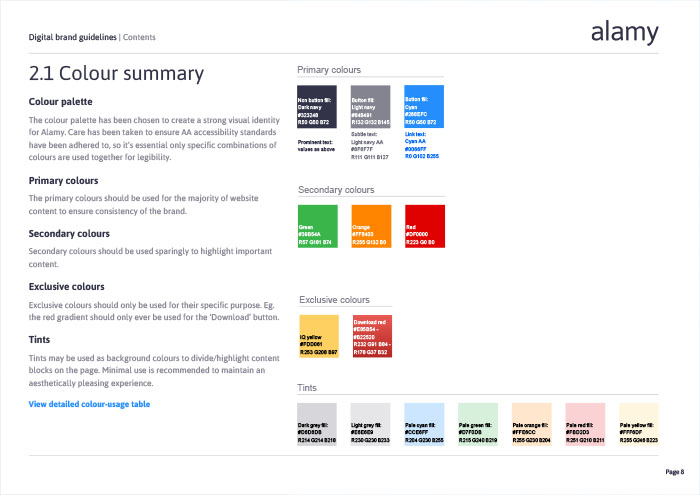
Task: Select the Light navy button fill swatch
Action: tap(371, 107)
